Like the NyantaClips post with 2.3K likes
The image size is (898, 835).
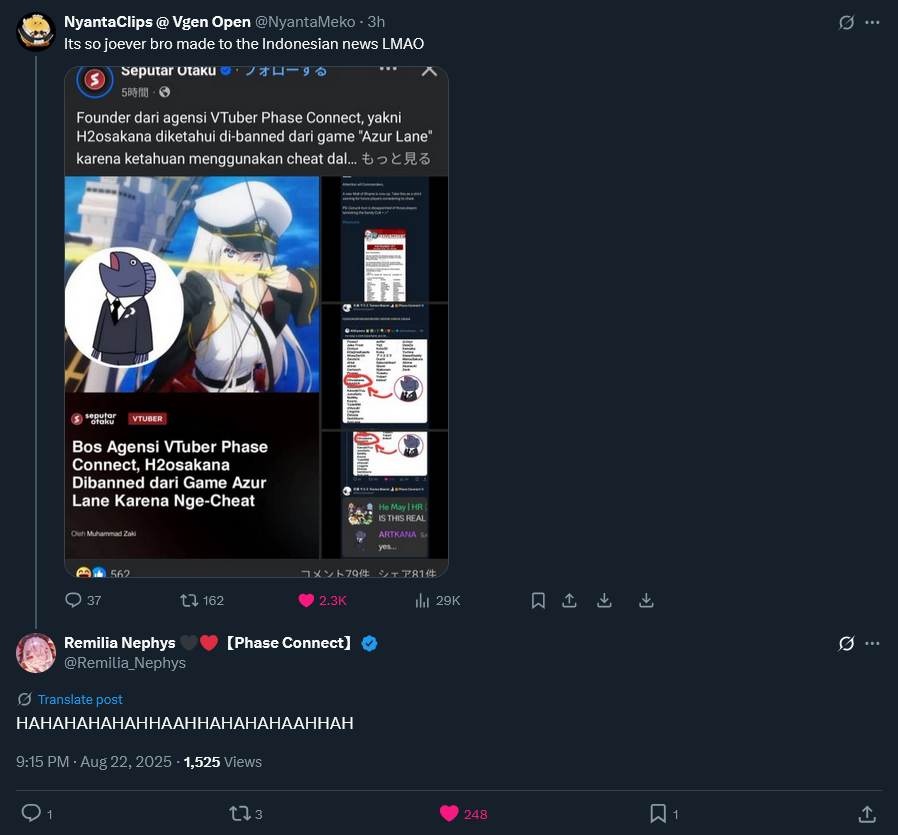306,600
